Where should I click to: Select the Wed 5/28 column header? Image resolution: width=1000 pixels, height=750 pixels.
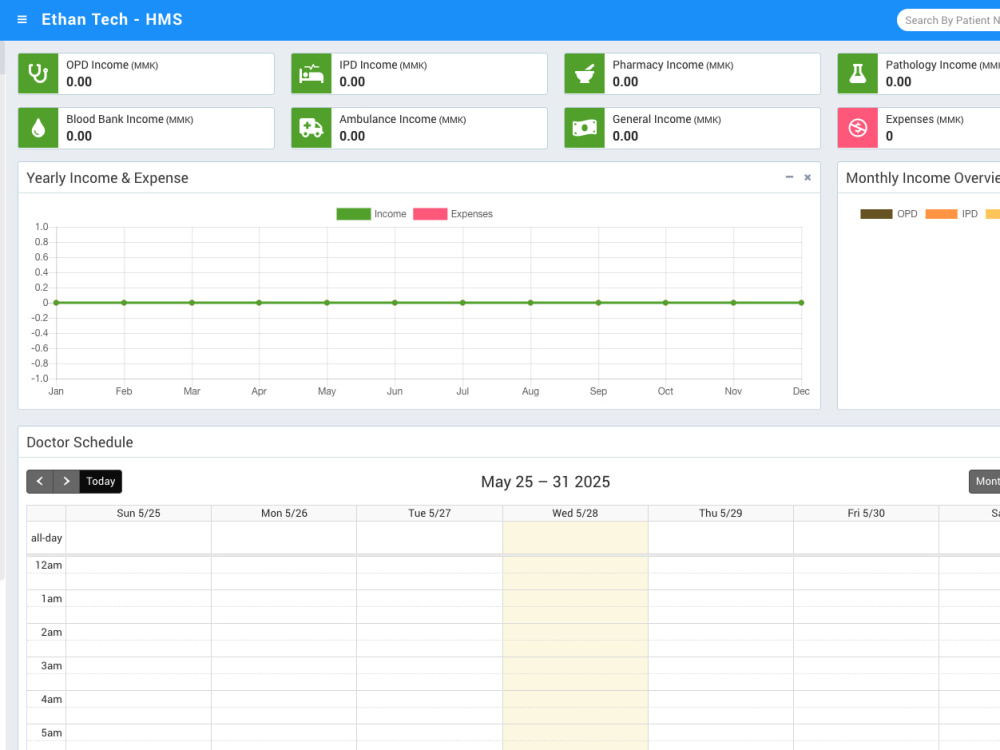point(575,513)
